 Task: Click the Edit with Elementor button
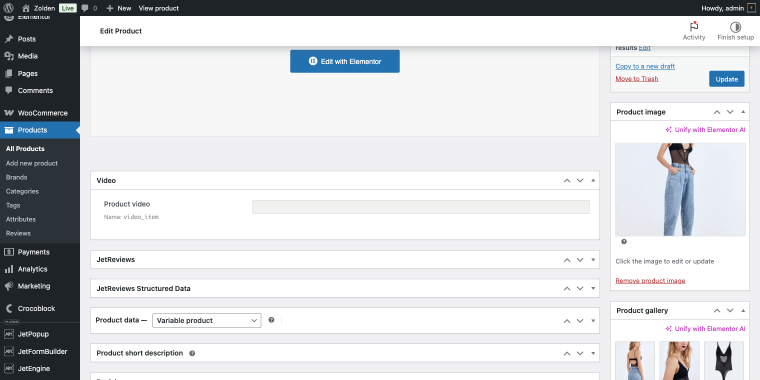click(x=345, y=62)
